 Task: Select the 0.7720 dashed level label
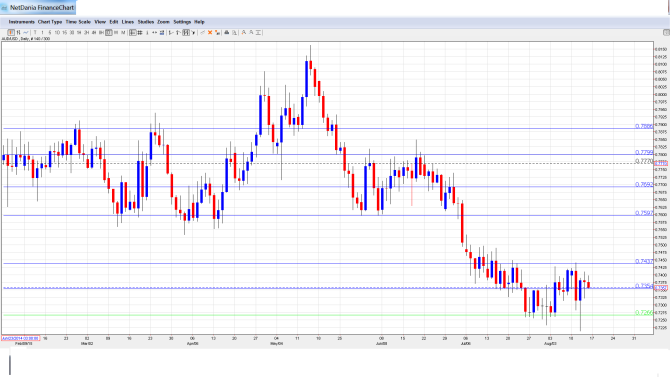click(x=644, y=161)
